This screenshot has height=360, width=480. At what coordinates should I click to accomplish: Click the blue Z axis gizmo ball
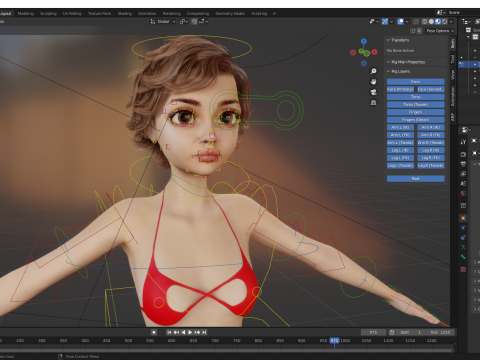point(364,41)
